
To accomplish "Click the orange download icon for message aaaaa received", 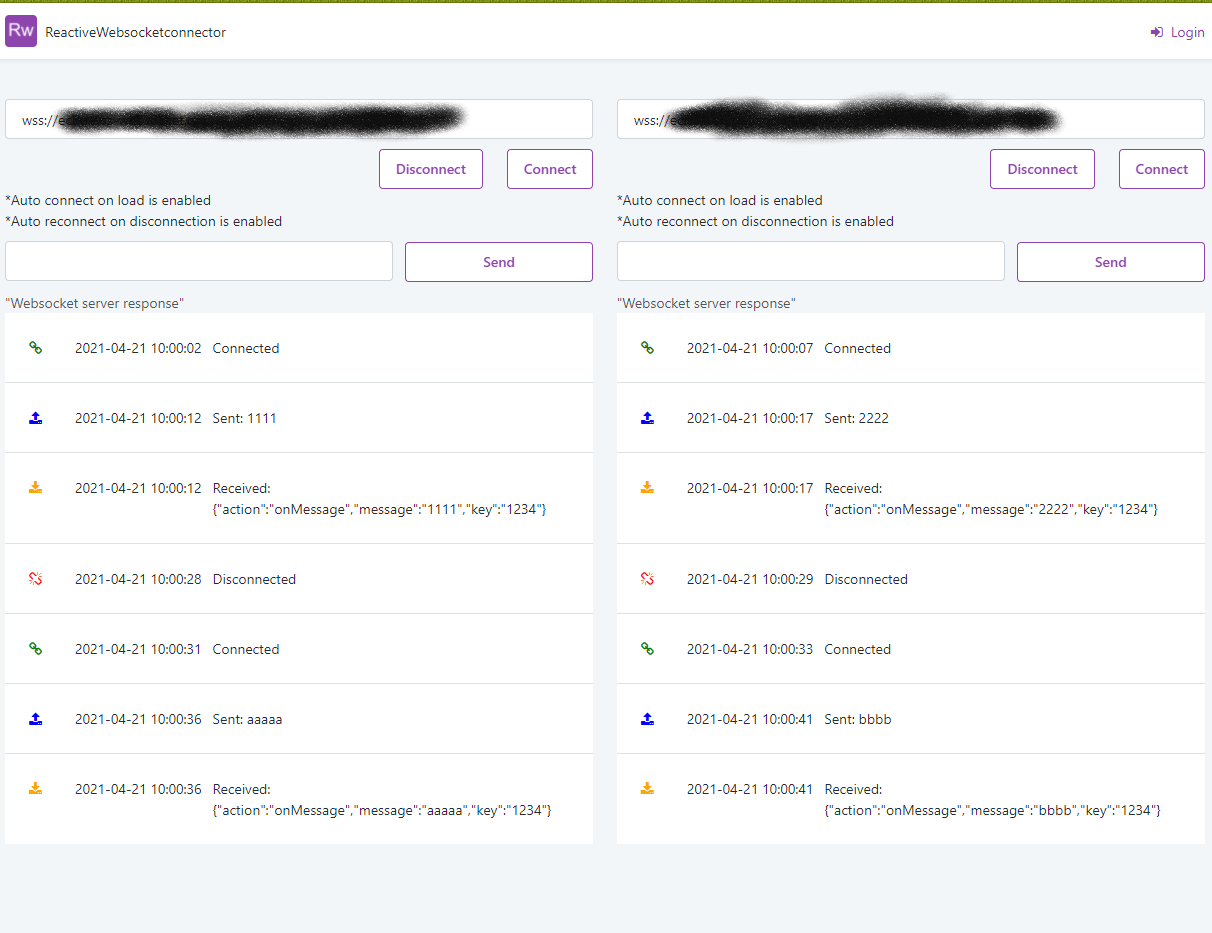I will pos(35,789).
